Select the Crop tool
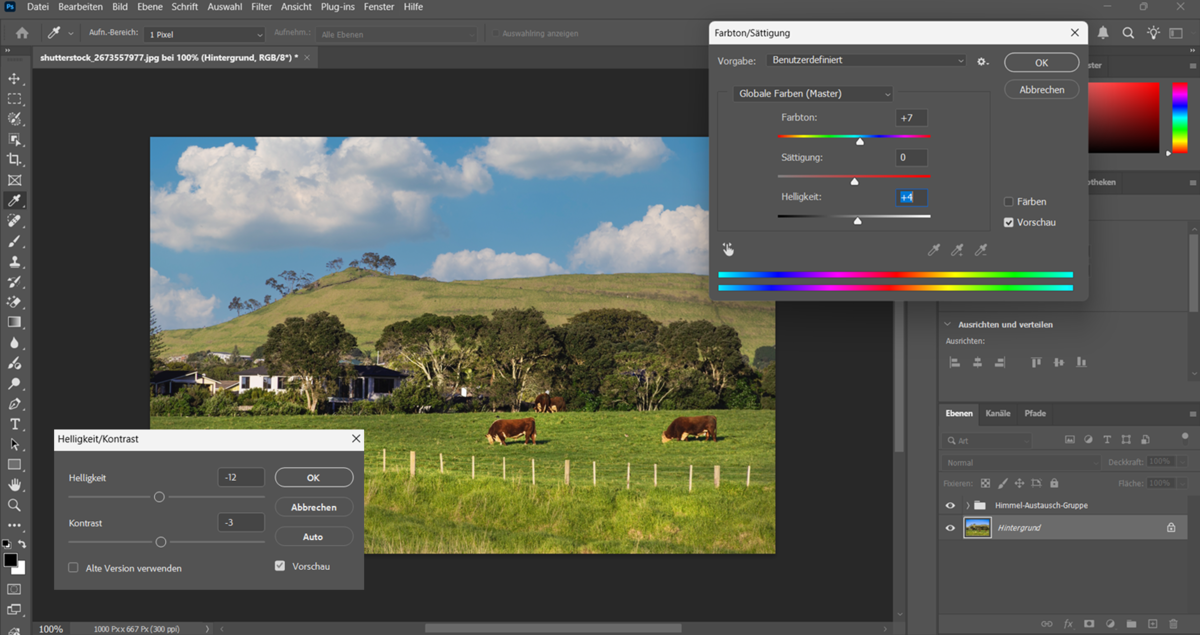Screen dimensions: 1200x635 (x=14, y=158)
